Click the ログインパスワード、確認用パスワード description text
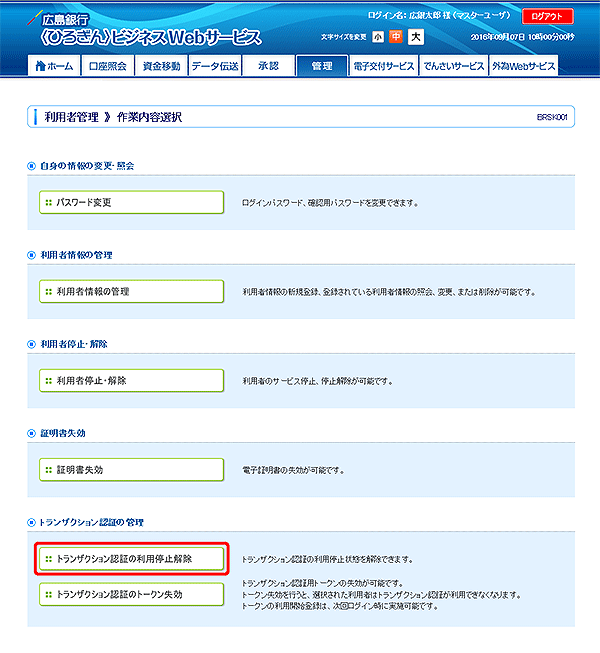 pyautogui.click(x=330, y=203)
